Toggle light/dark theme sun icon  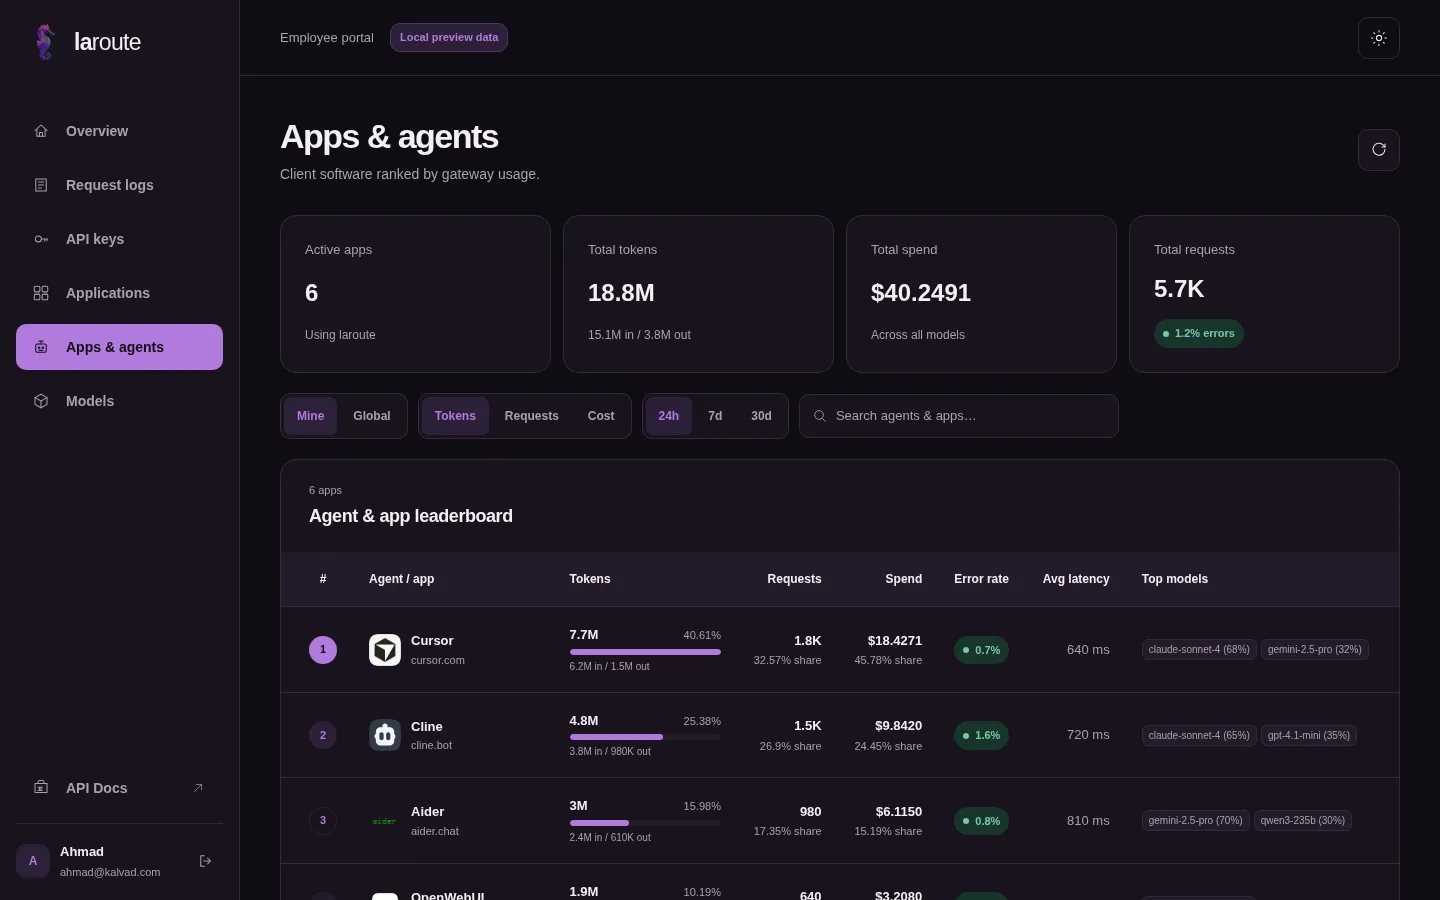coord(1379,38)
